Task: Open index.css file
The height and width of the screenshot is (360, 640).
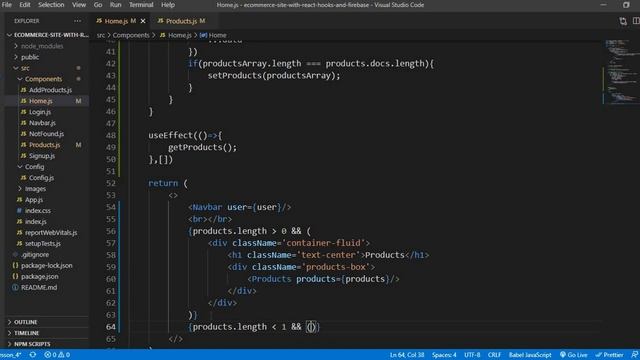Action: [38, 211]
